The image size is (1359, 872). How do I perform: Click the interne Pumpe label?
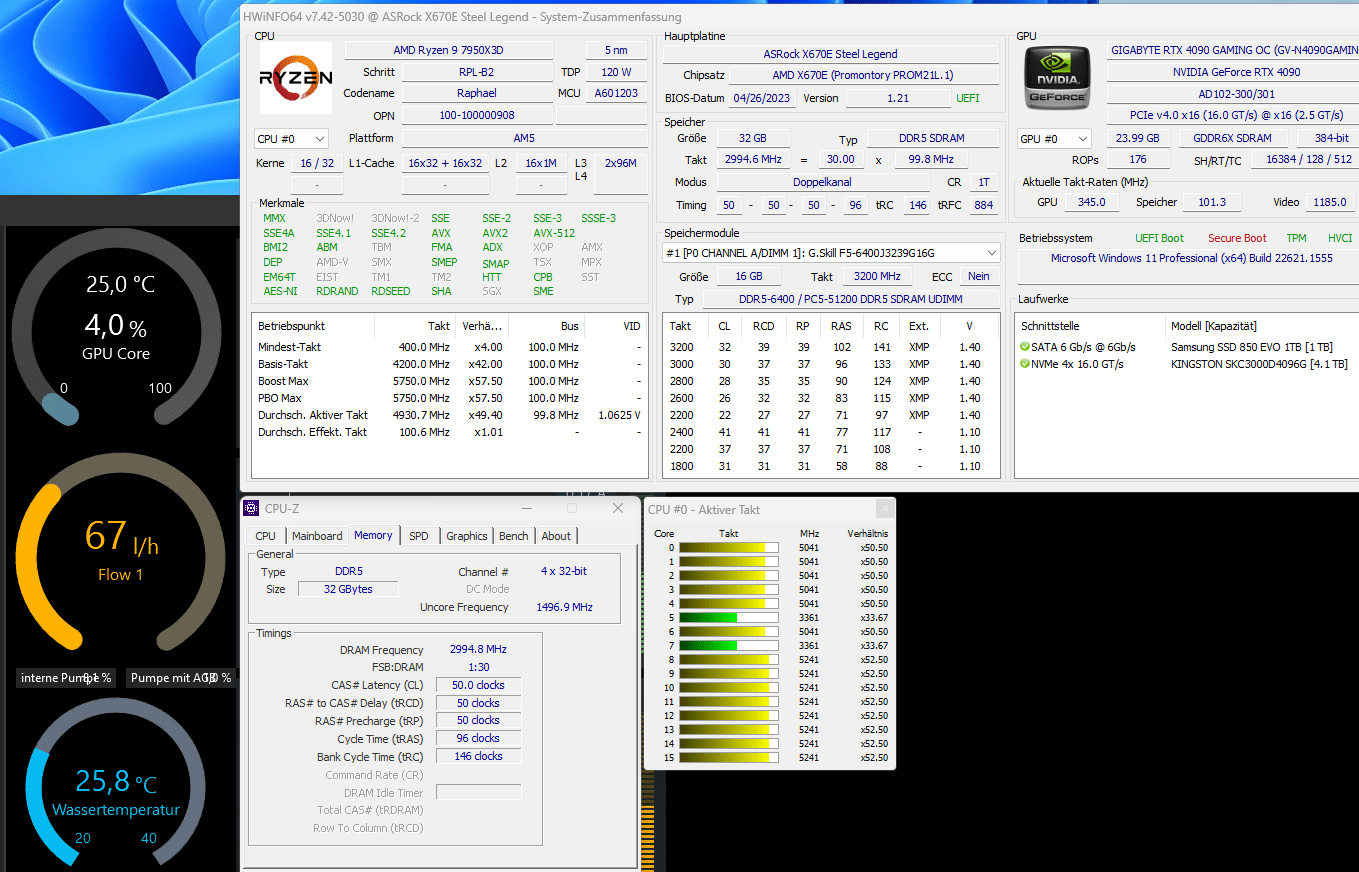click(x=67, y=678)
